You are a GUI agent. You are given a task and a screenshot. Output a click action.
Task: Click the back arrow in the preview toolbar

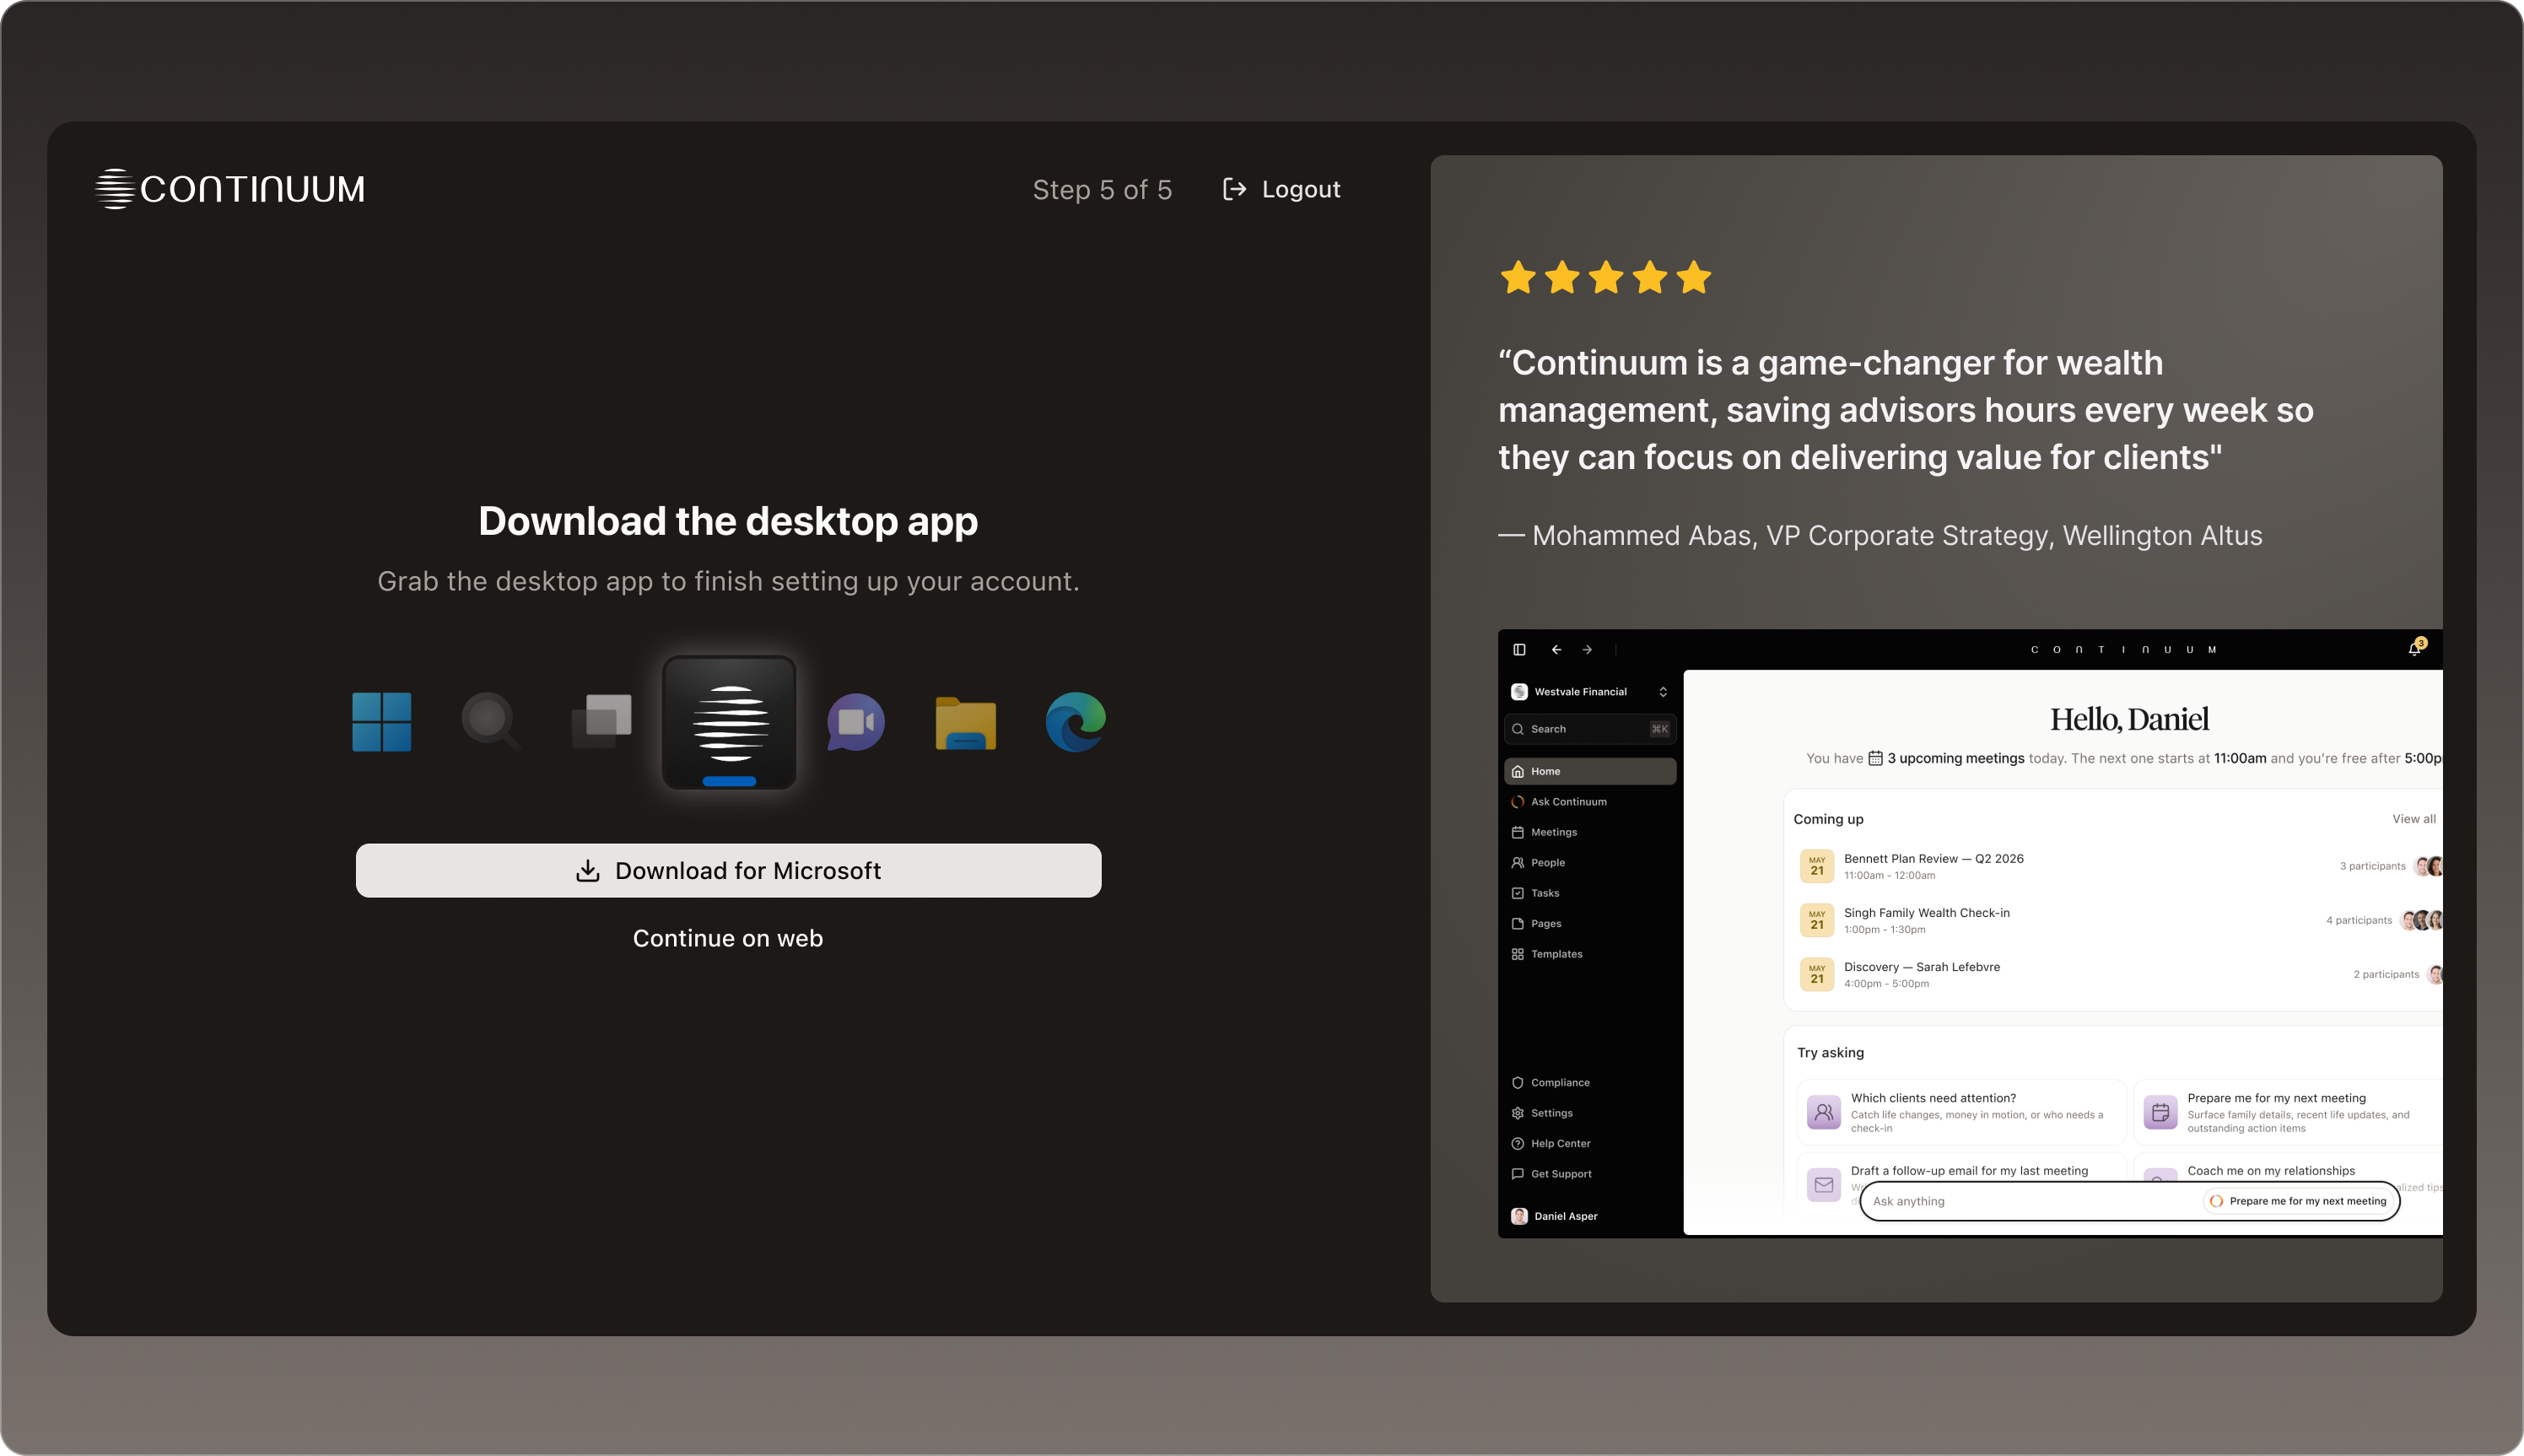[1556, 650]
